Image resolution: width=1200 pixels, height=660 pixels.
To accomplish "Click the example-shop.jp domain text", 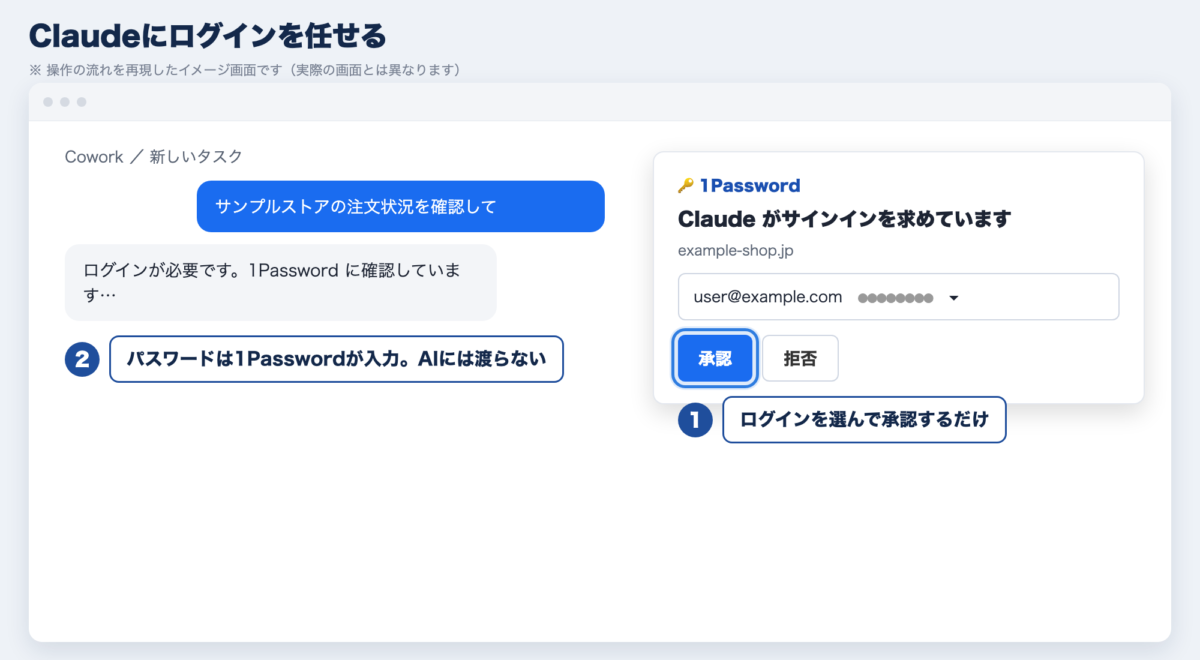I will tap(736, 251).
